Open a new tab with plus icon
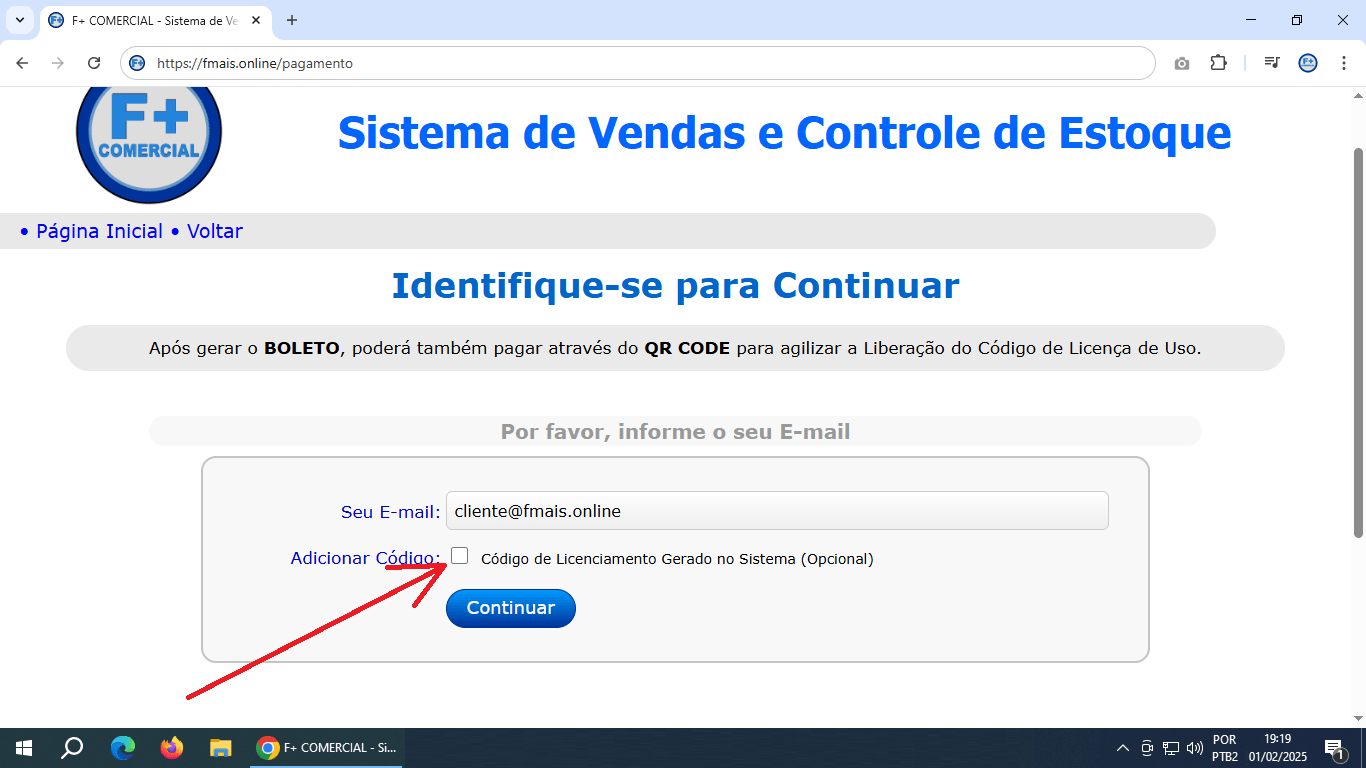Screen dimensions: 1366x768 click(x=292, y=20)
